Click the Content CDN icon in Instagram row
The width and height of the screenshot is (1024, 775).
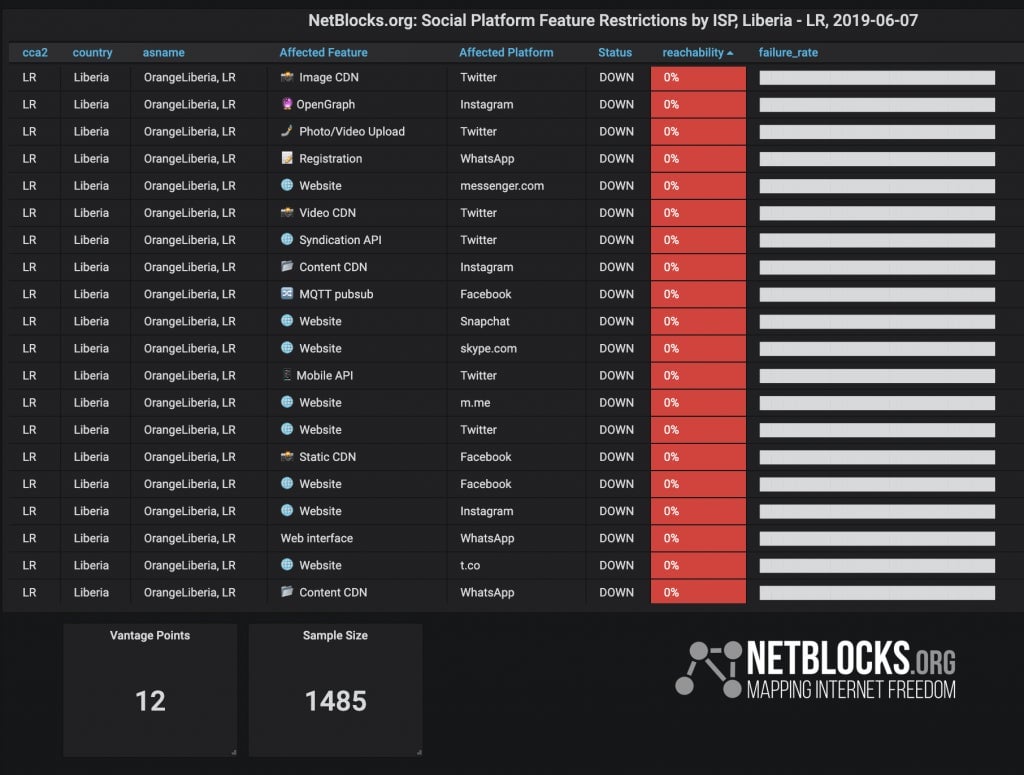click(287, 266)
